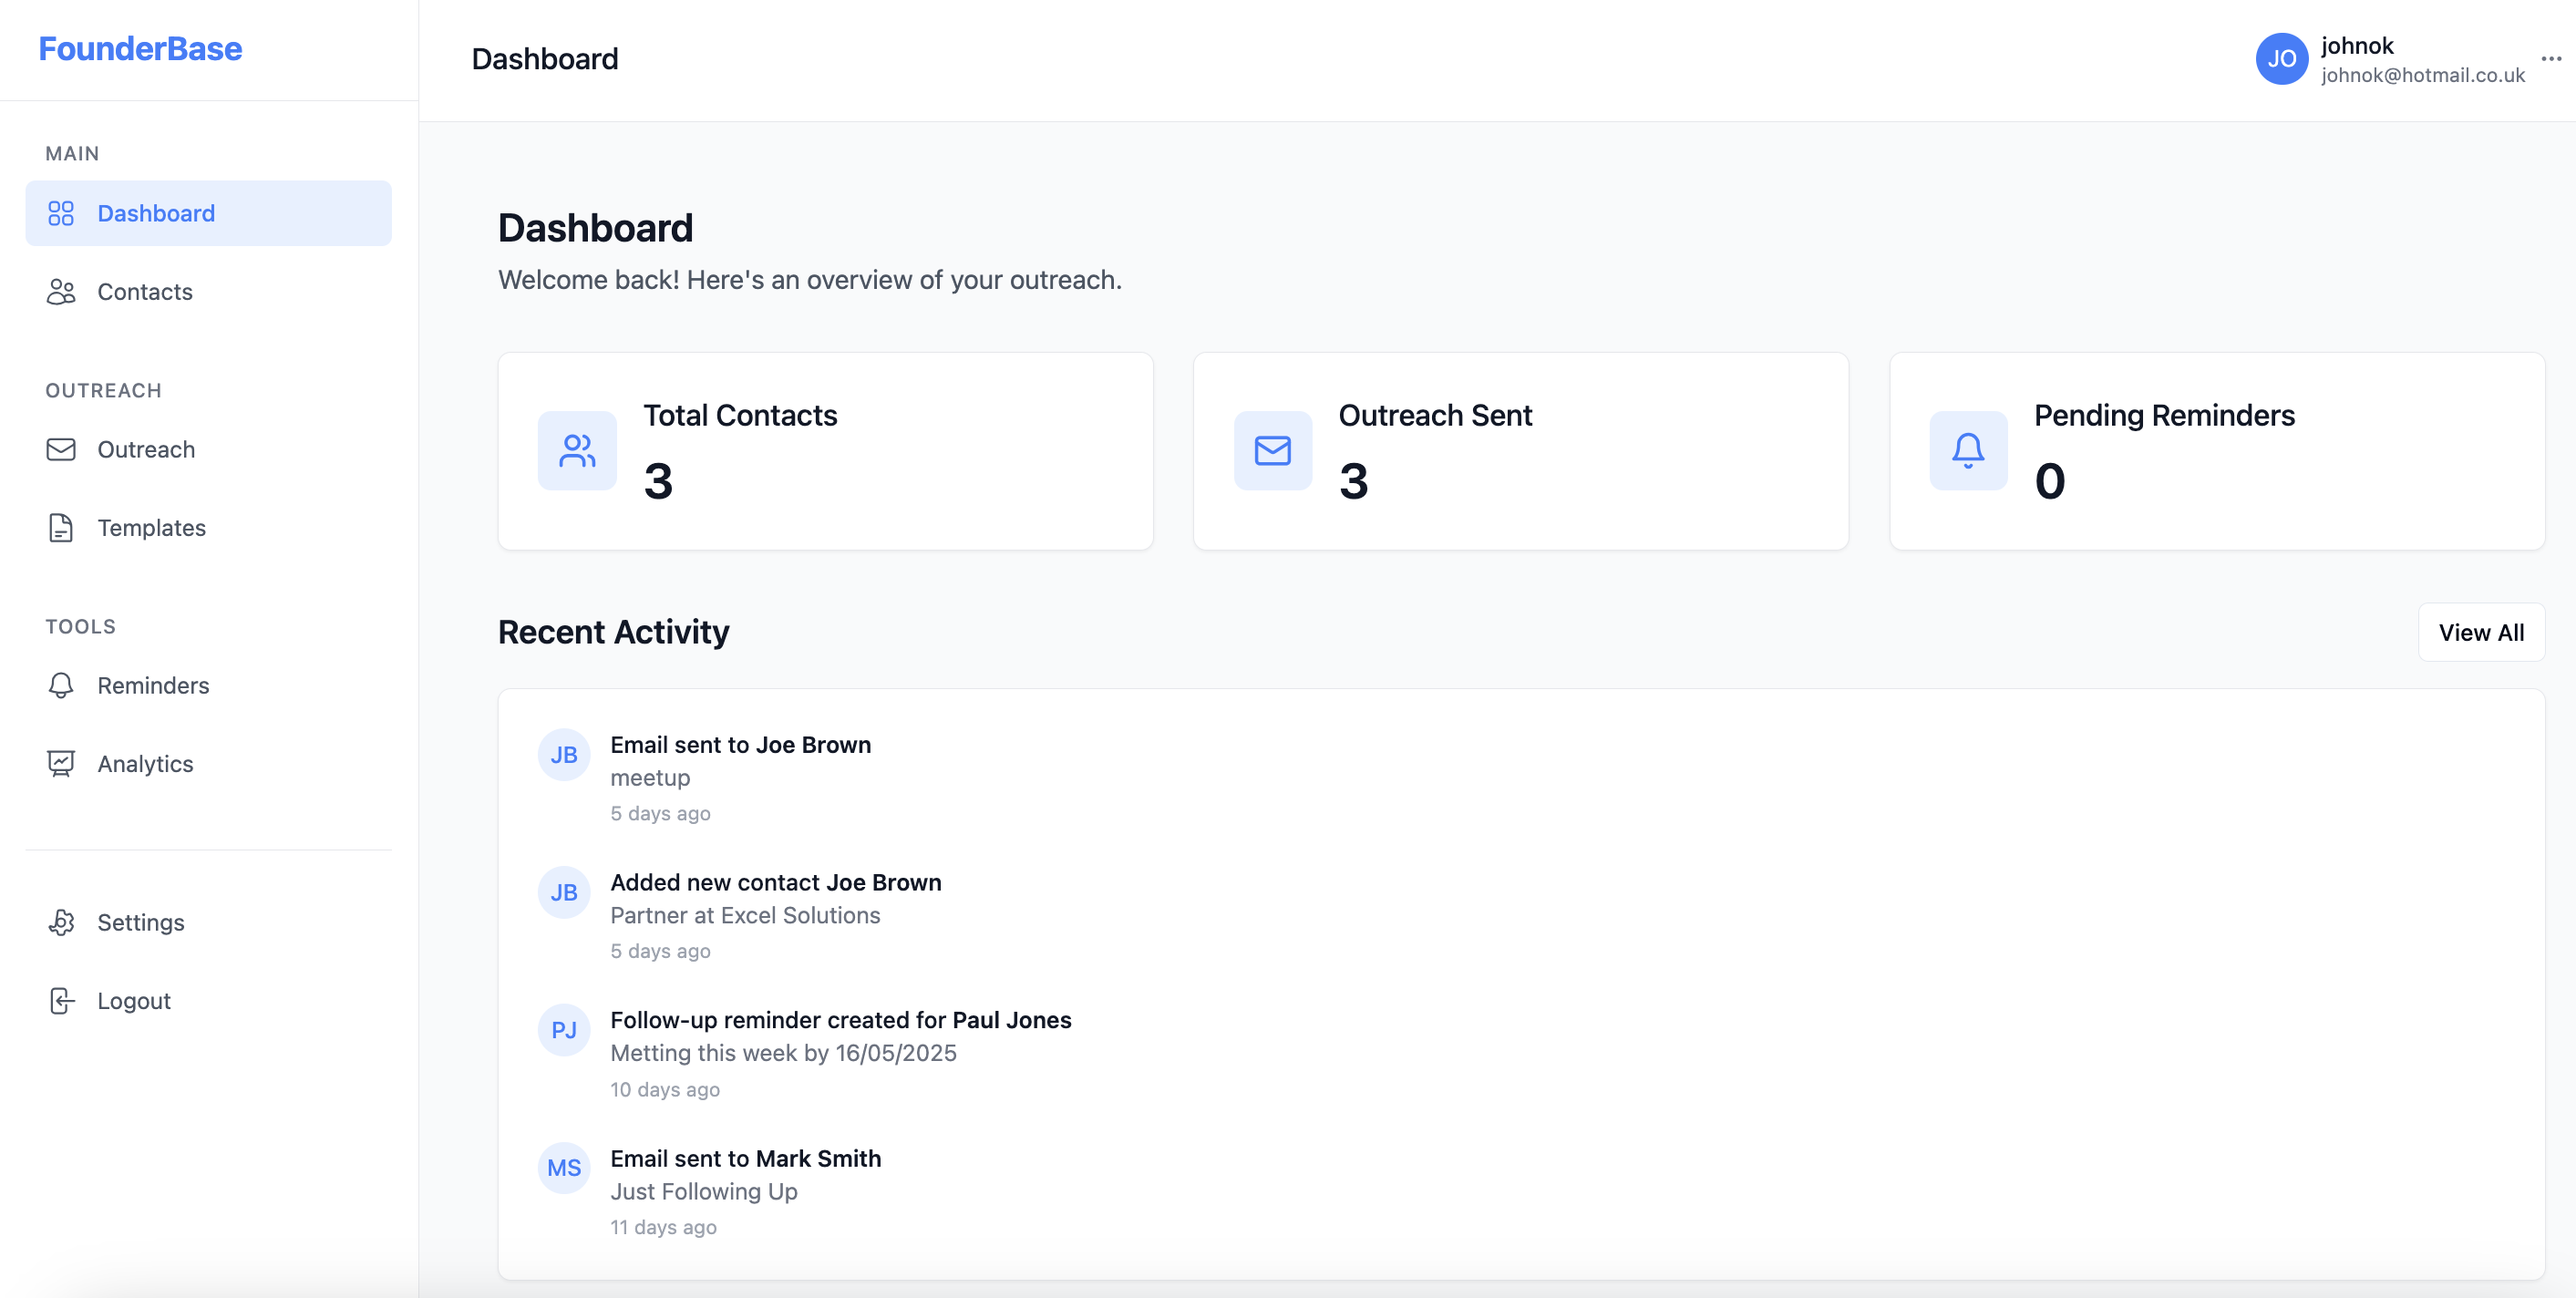Click the Templates document icon in sidebar
The width and height of the screenshot is (2576, 1298).
[61, 528]
